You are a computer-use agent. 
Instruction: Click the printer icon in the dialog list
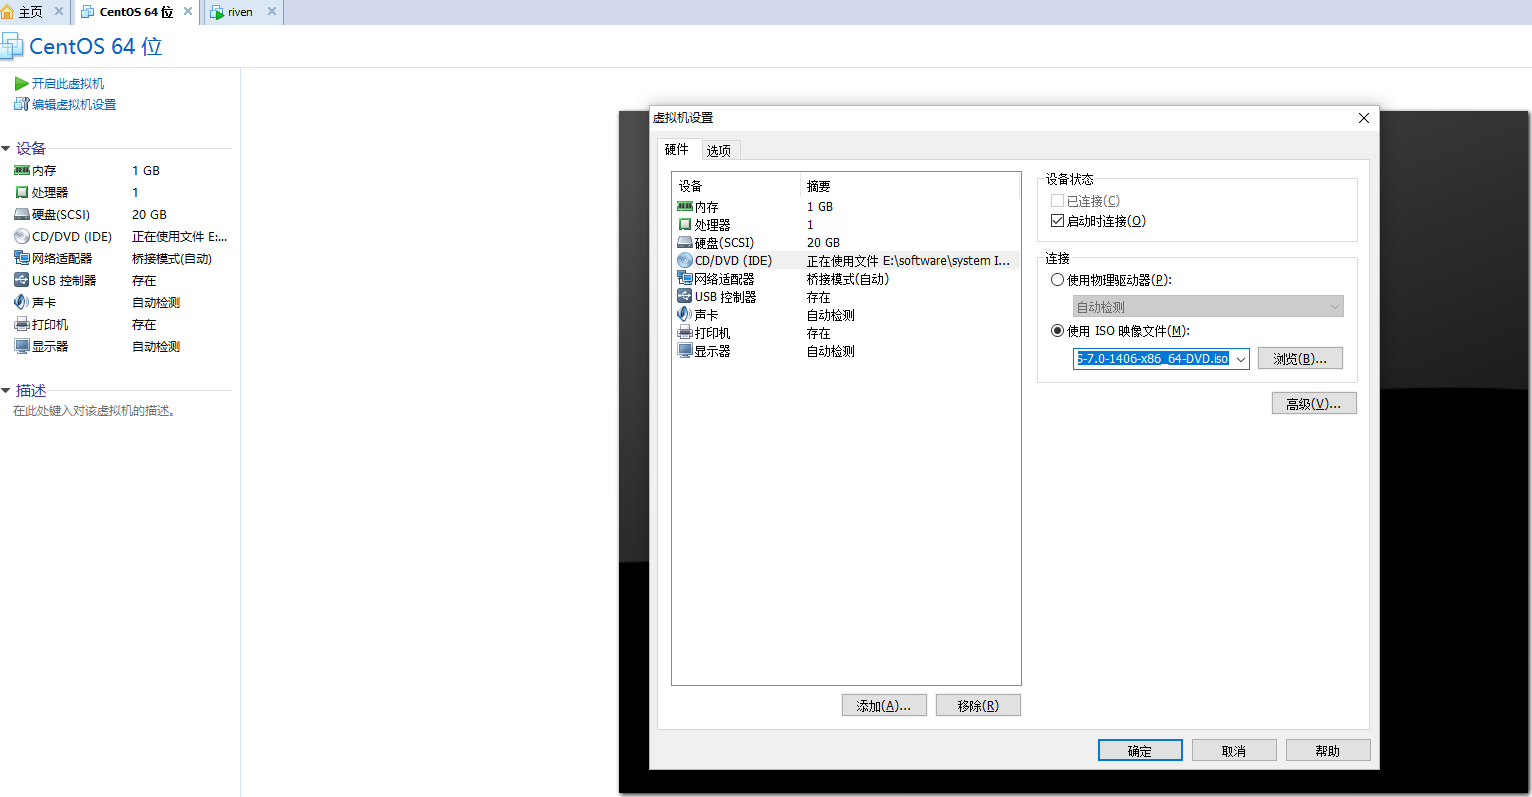[x=685, y=333]
